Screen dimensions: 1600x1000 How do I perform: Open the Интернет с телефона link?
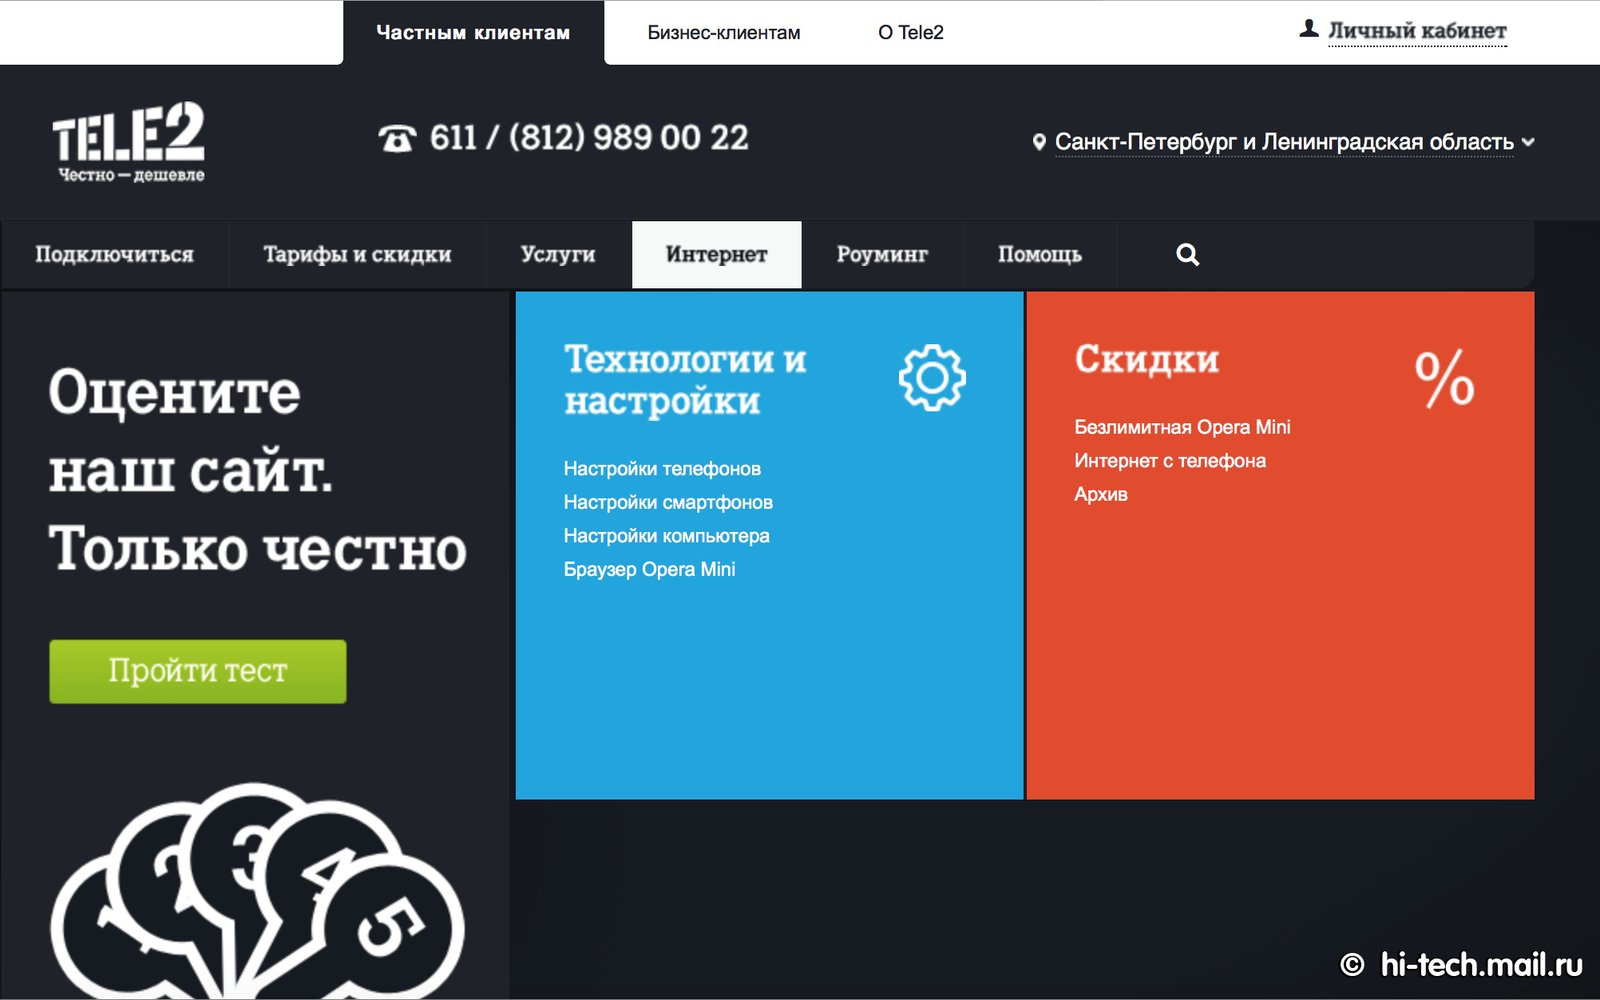[1170, 461]
